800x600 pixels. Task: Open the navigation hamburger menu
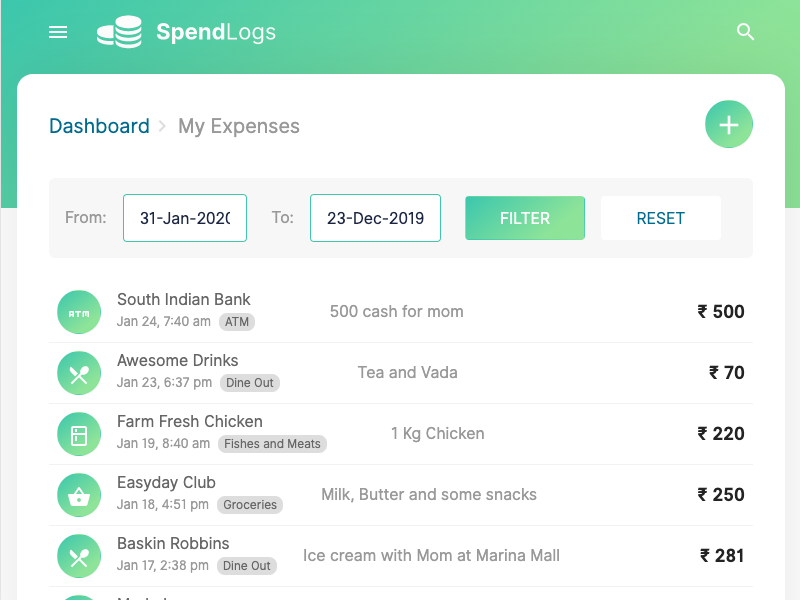58,32
